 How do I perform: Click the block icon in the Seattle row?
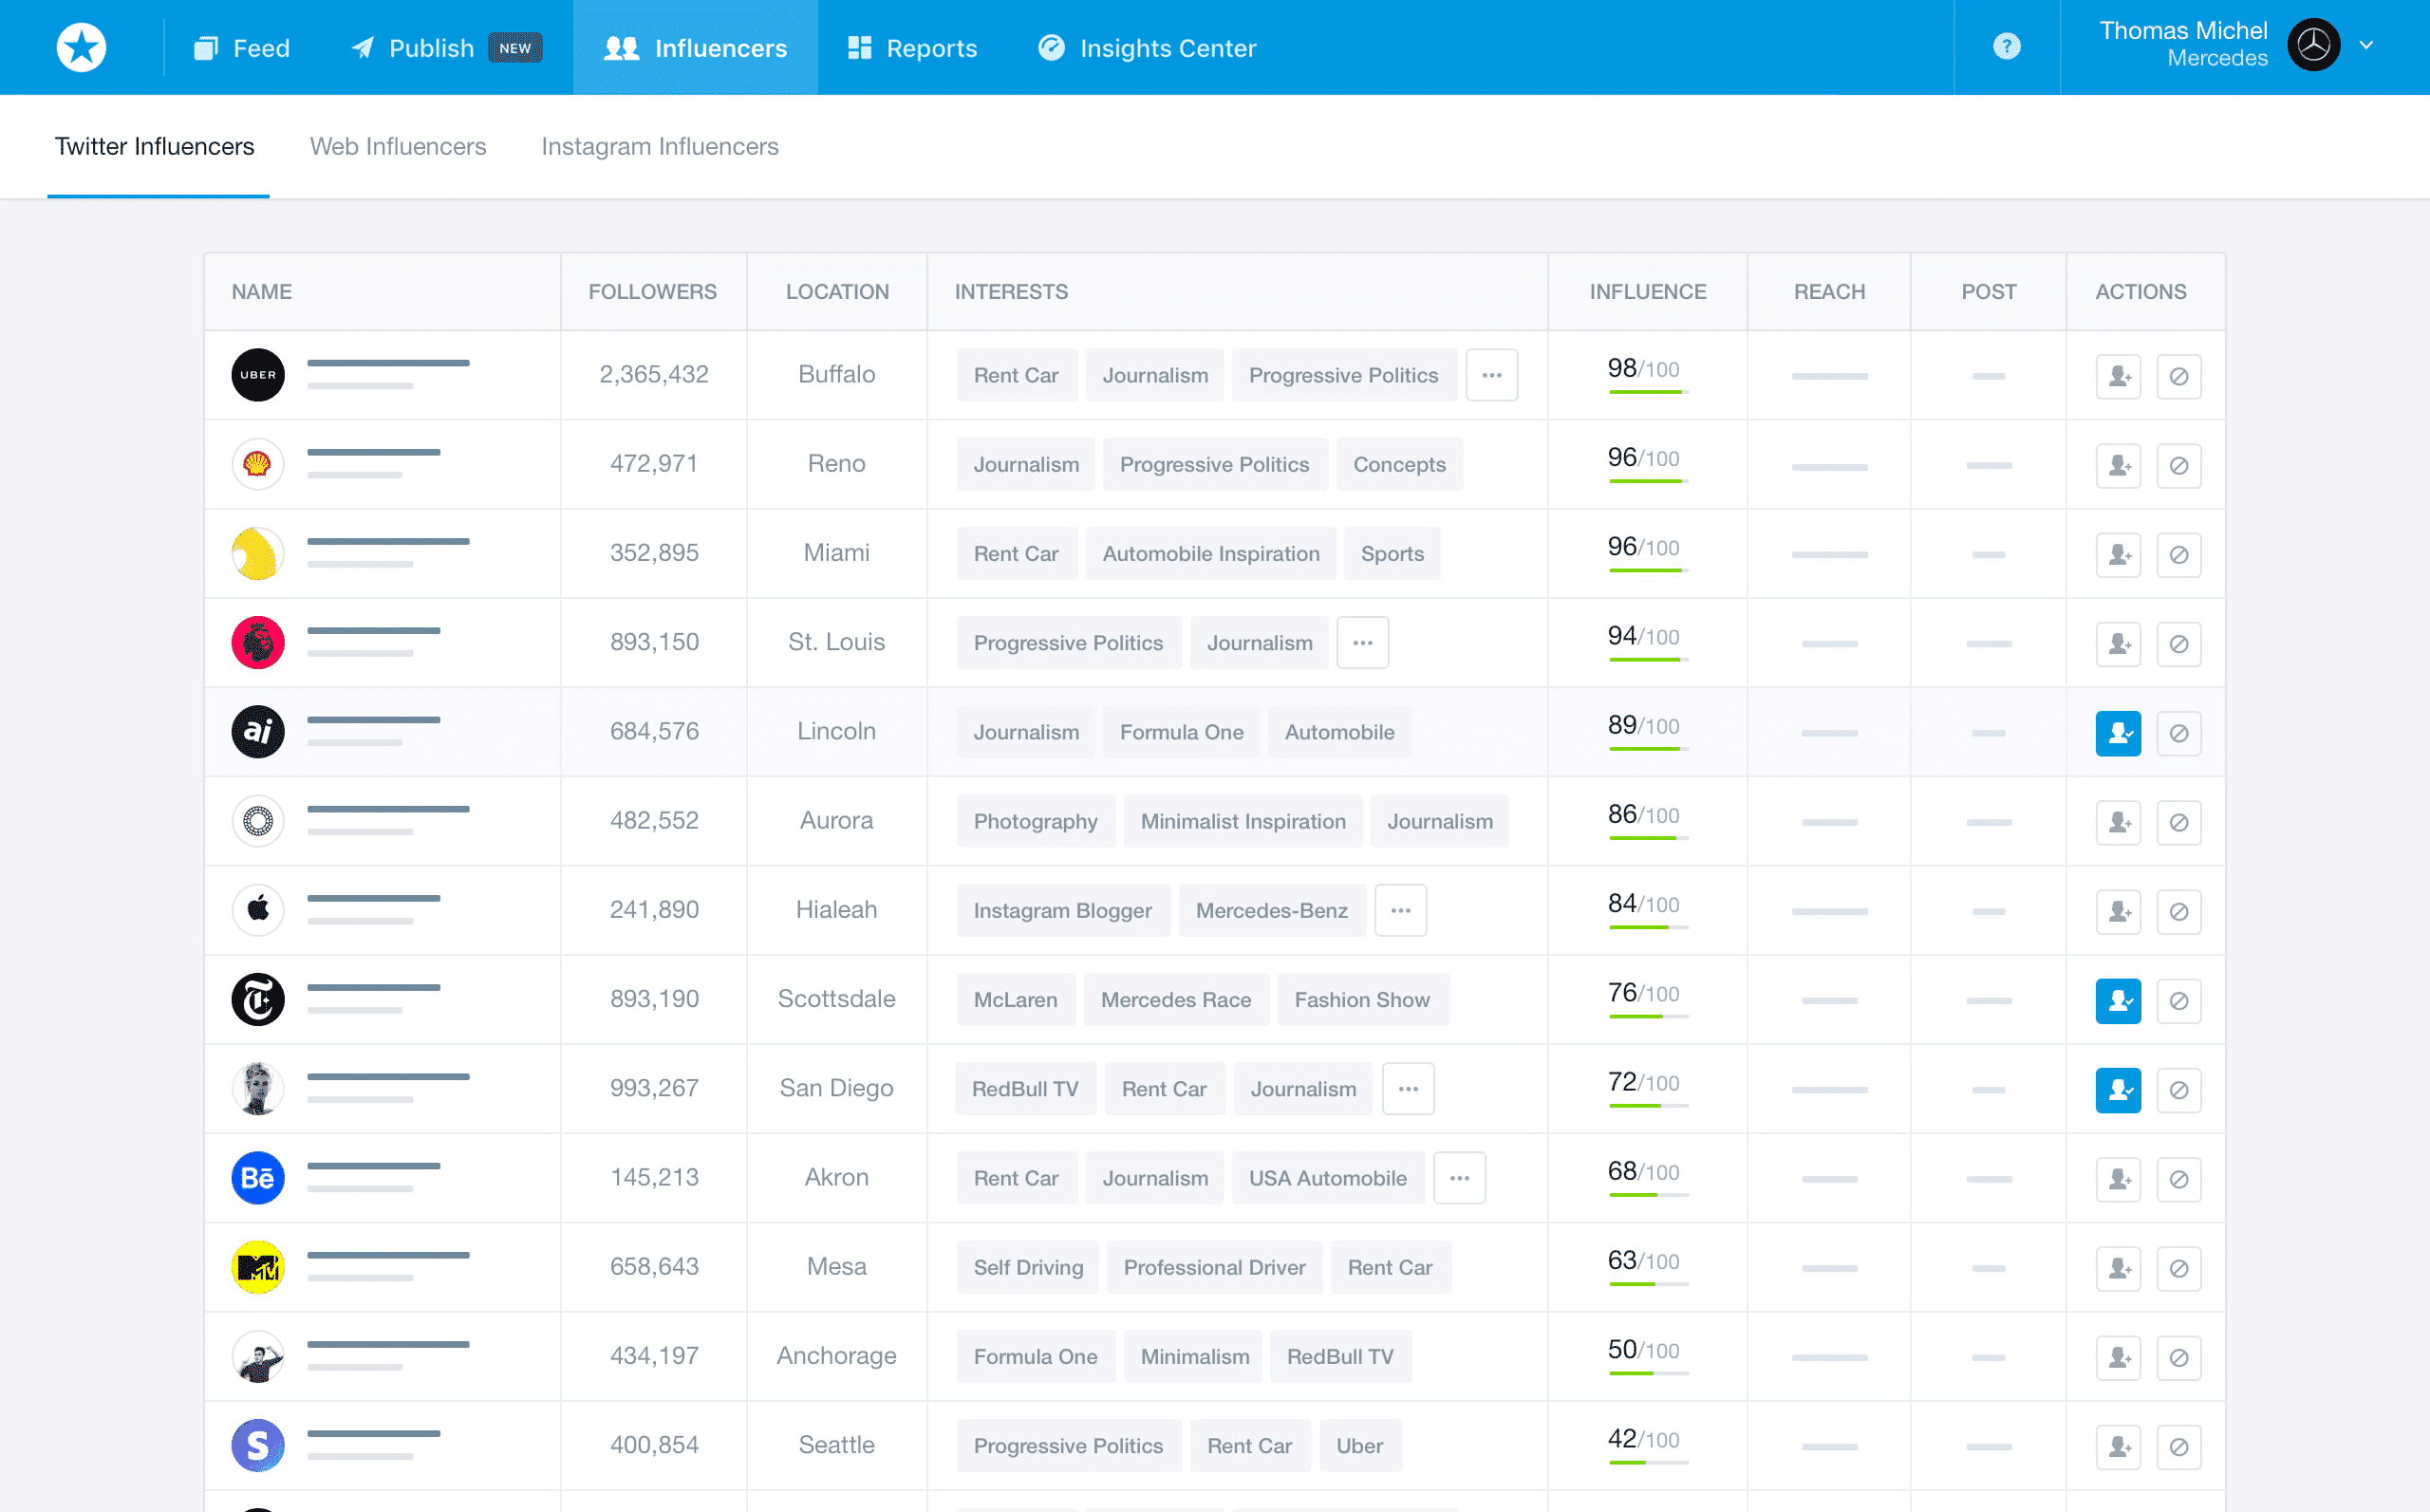click(2178, 1447)
